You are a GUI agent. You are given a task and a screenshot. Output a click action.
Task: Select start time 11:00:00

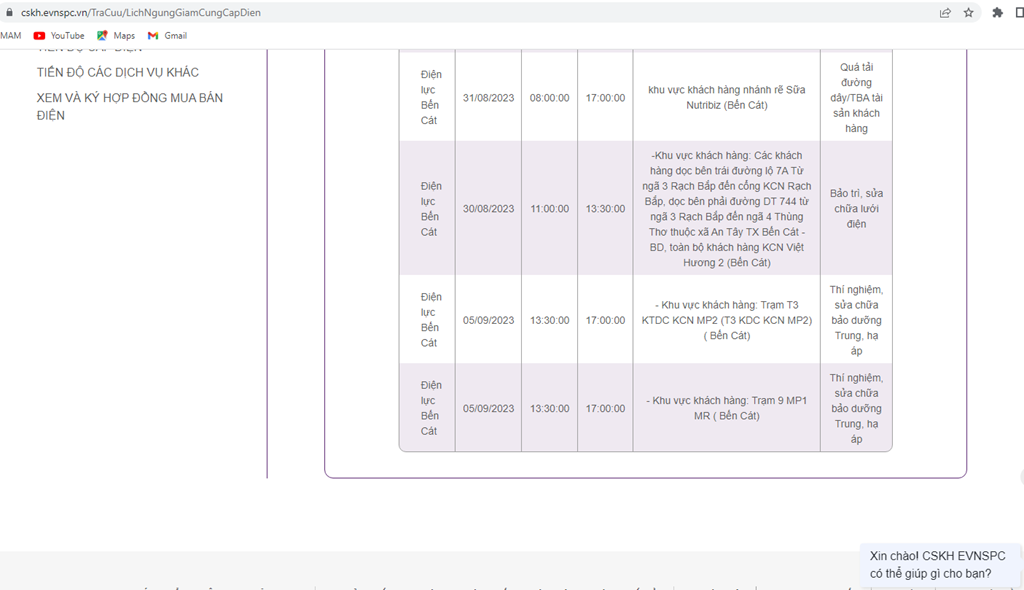(x=549, y=208)
